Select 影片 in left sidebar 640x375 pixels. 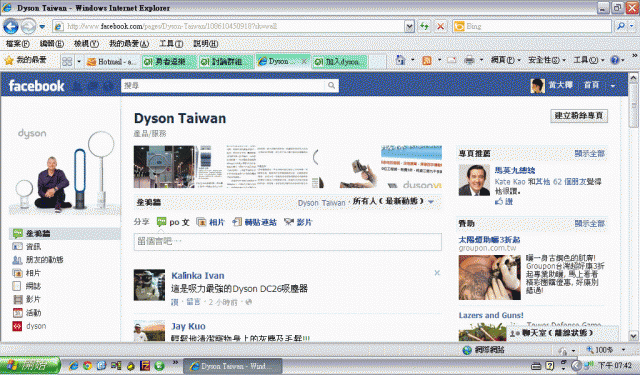tap(27, 300)
